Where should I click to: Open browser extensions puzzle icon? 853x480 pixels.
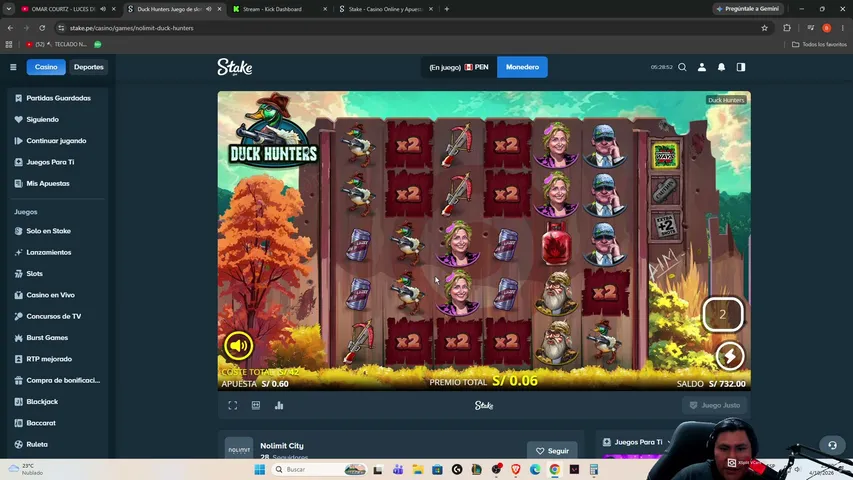tap(787, 28)
